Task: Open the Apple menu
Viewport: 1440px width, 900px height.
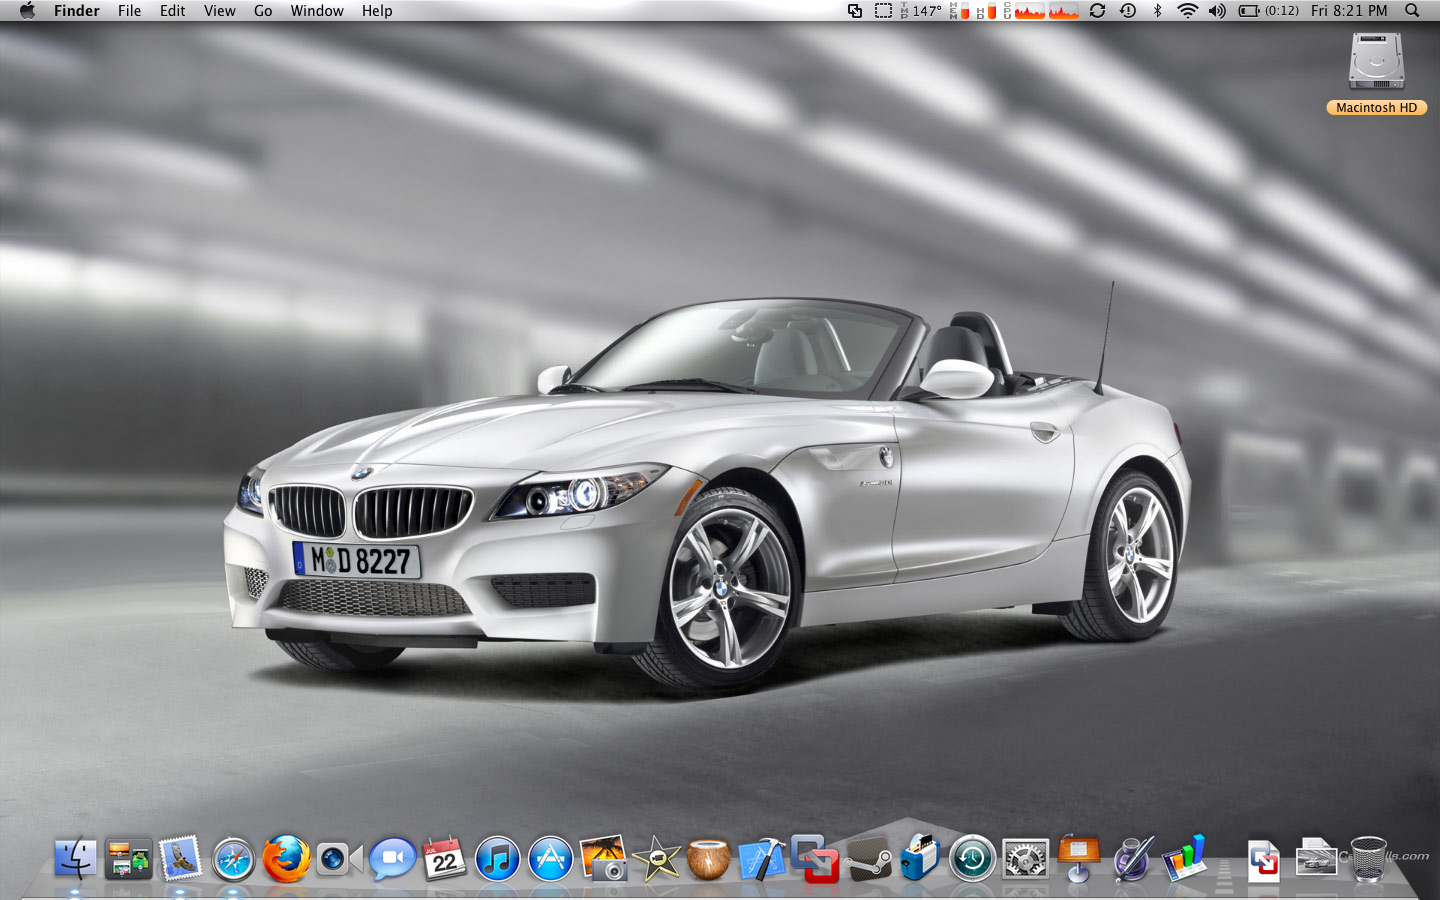Action: pyautogui.click(x=27, y=11)
